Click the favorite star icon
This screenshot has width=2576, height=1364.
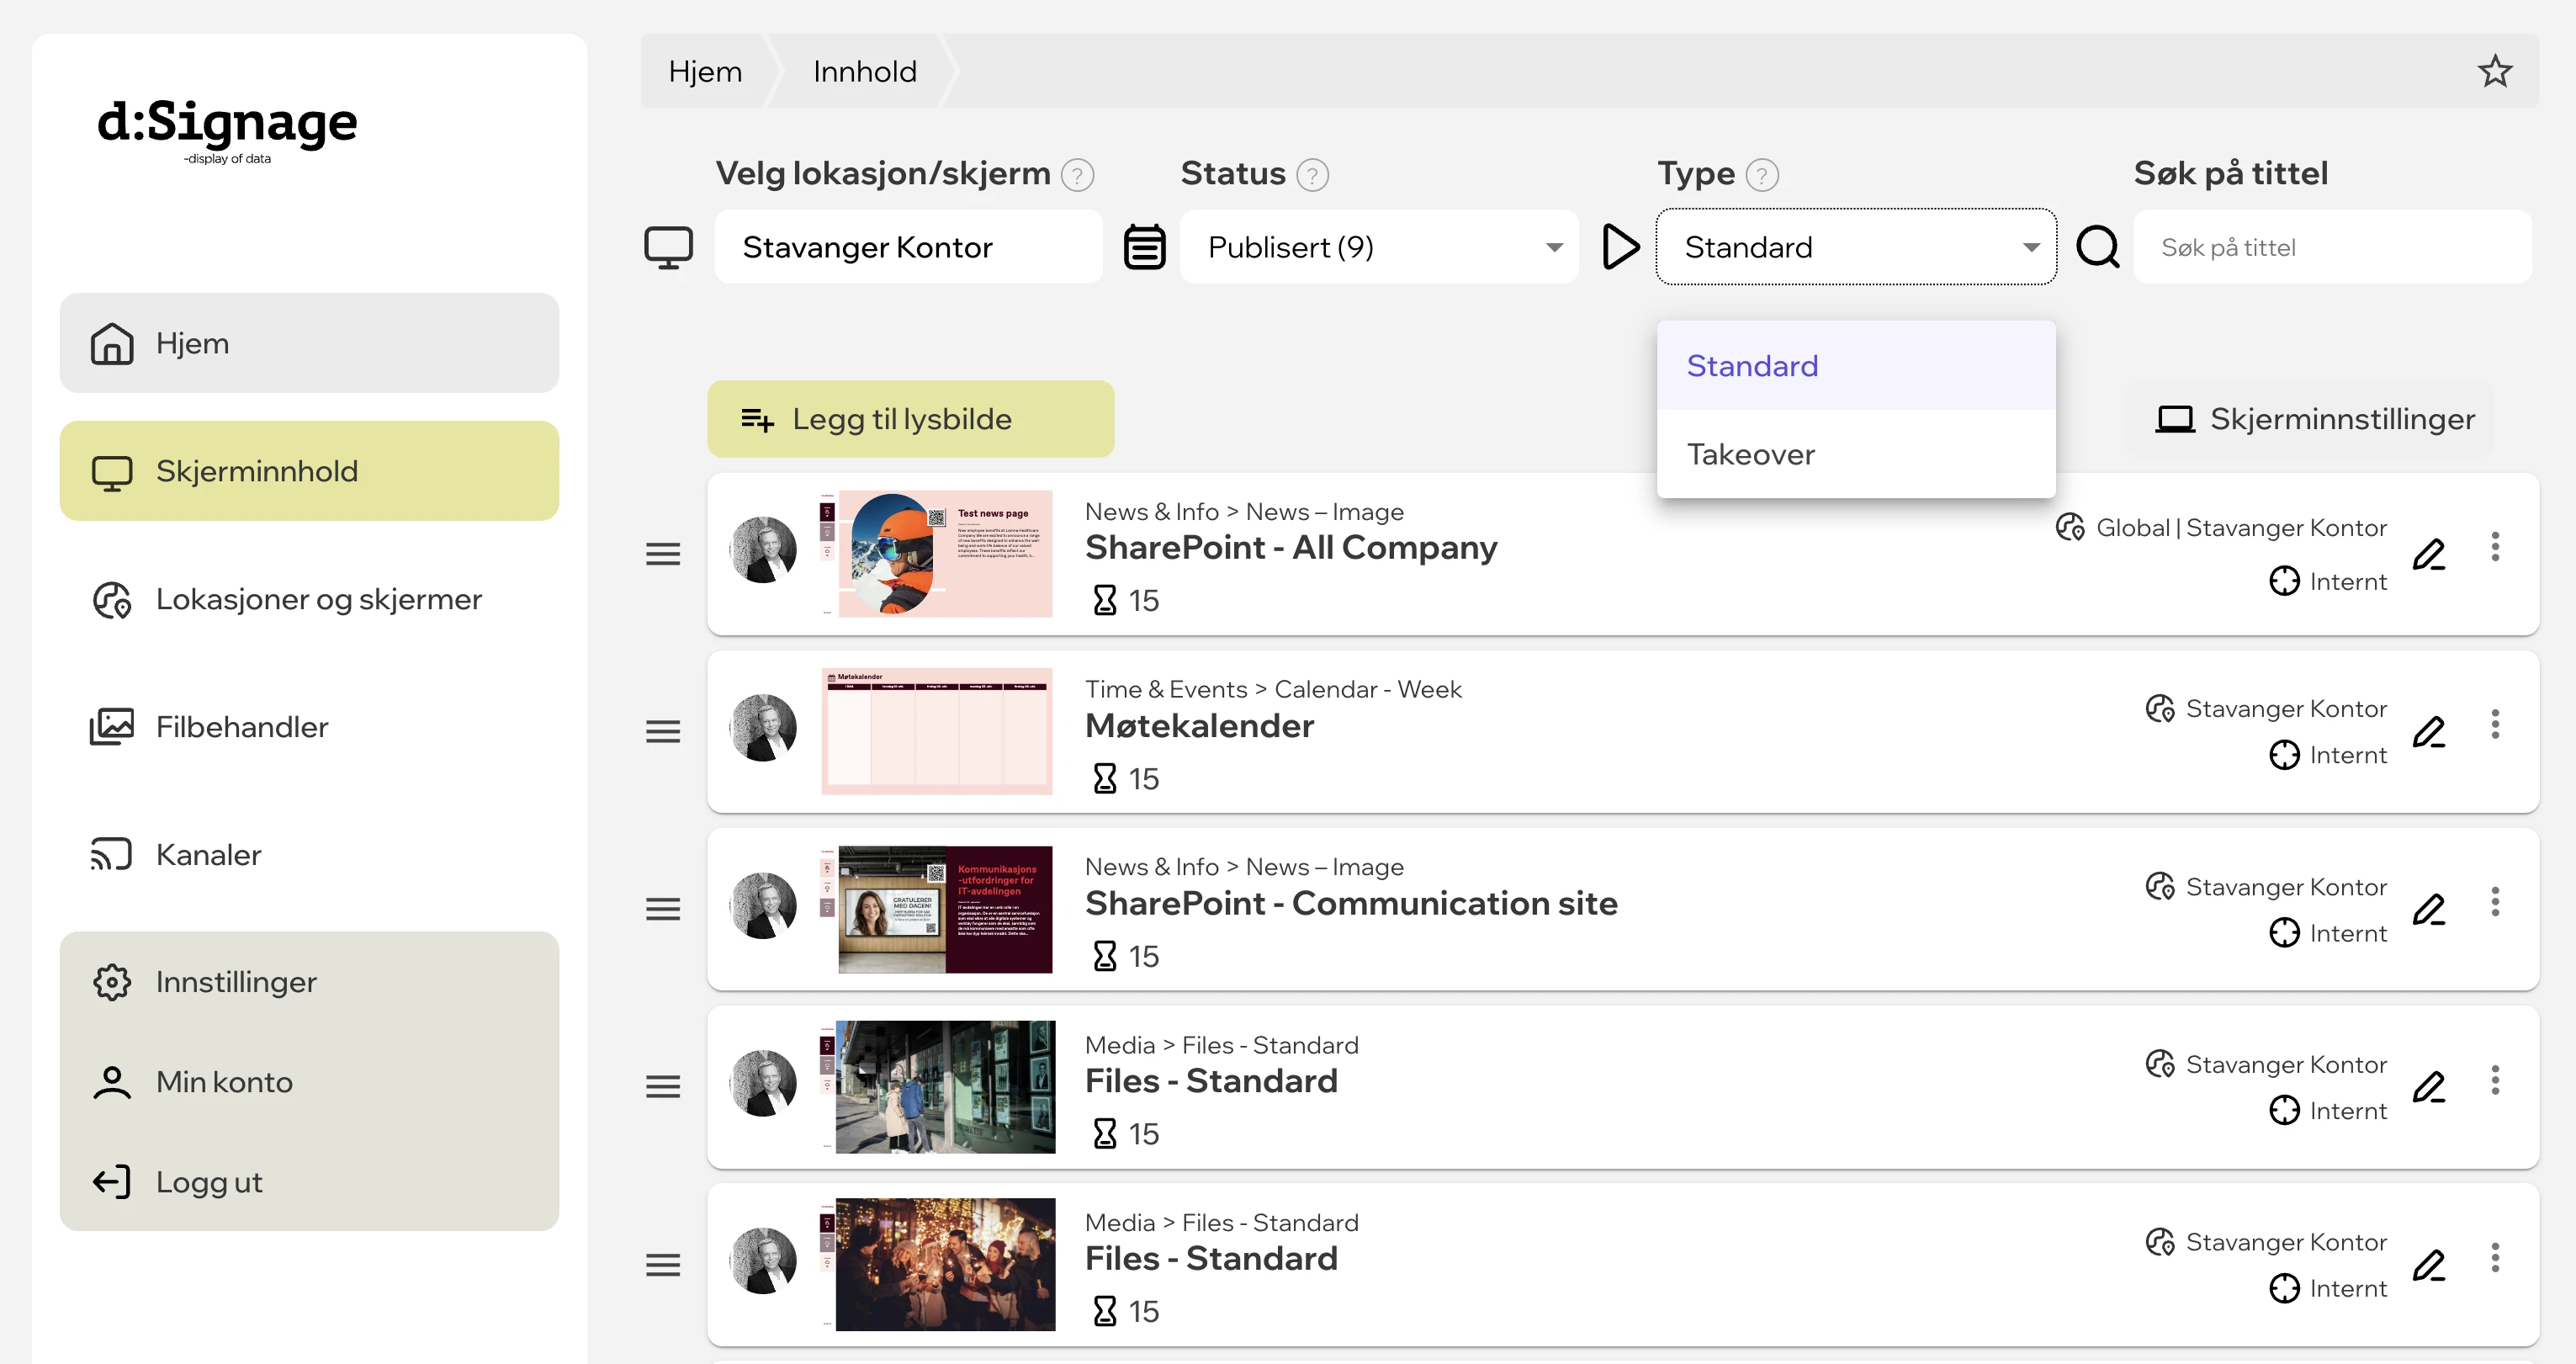2494,71
